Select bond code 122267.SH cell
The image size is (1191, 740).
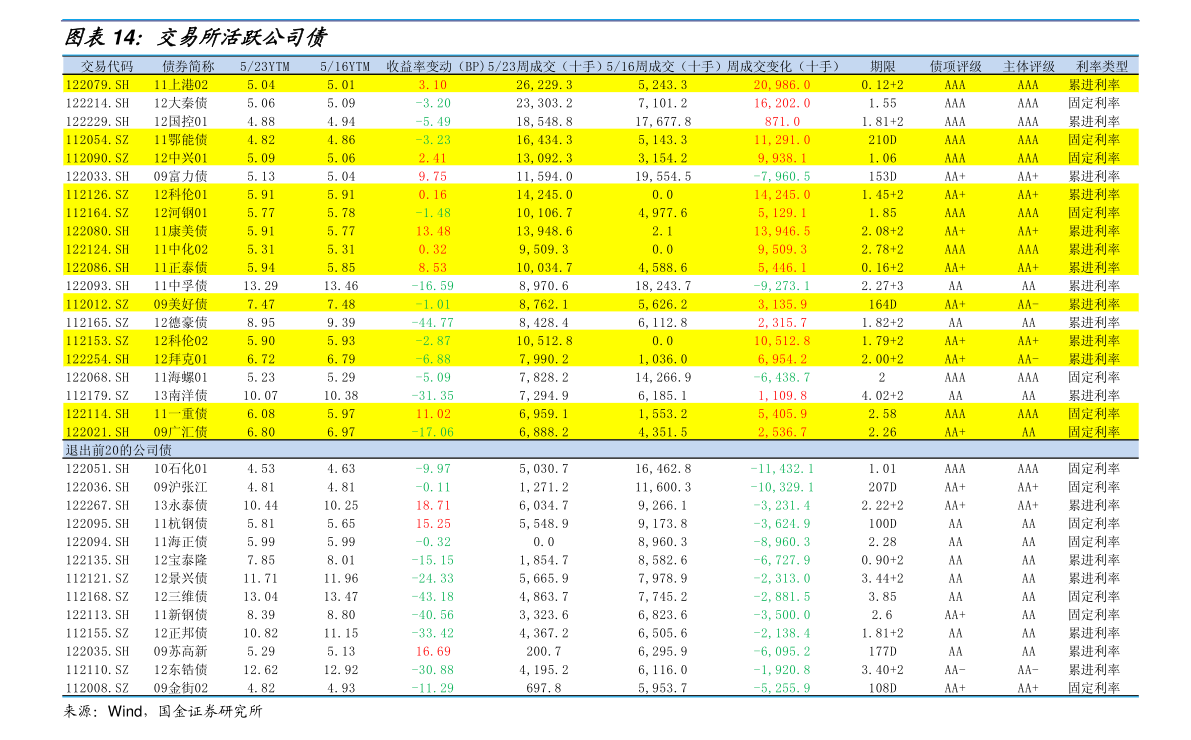[98, 505]
